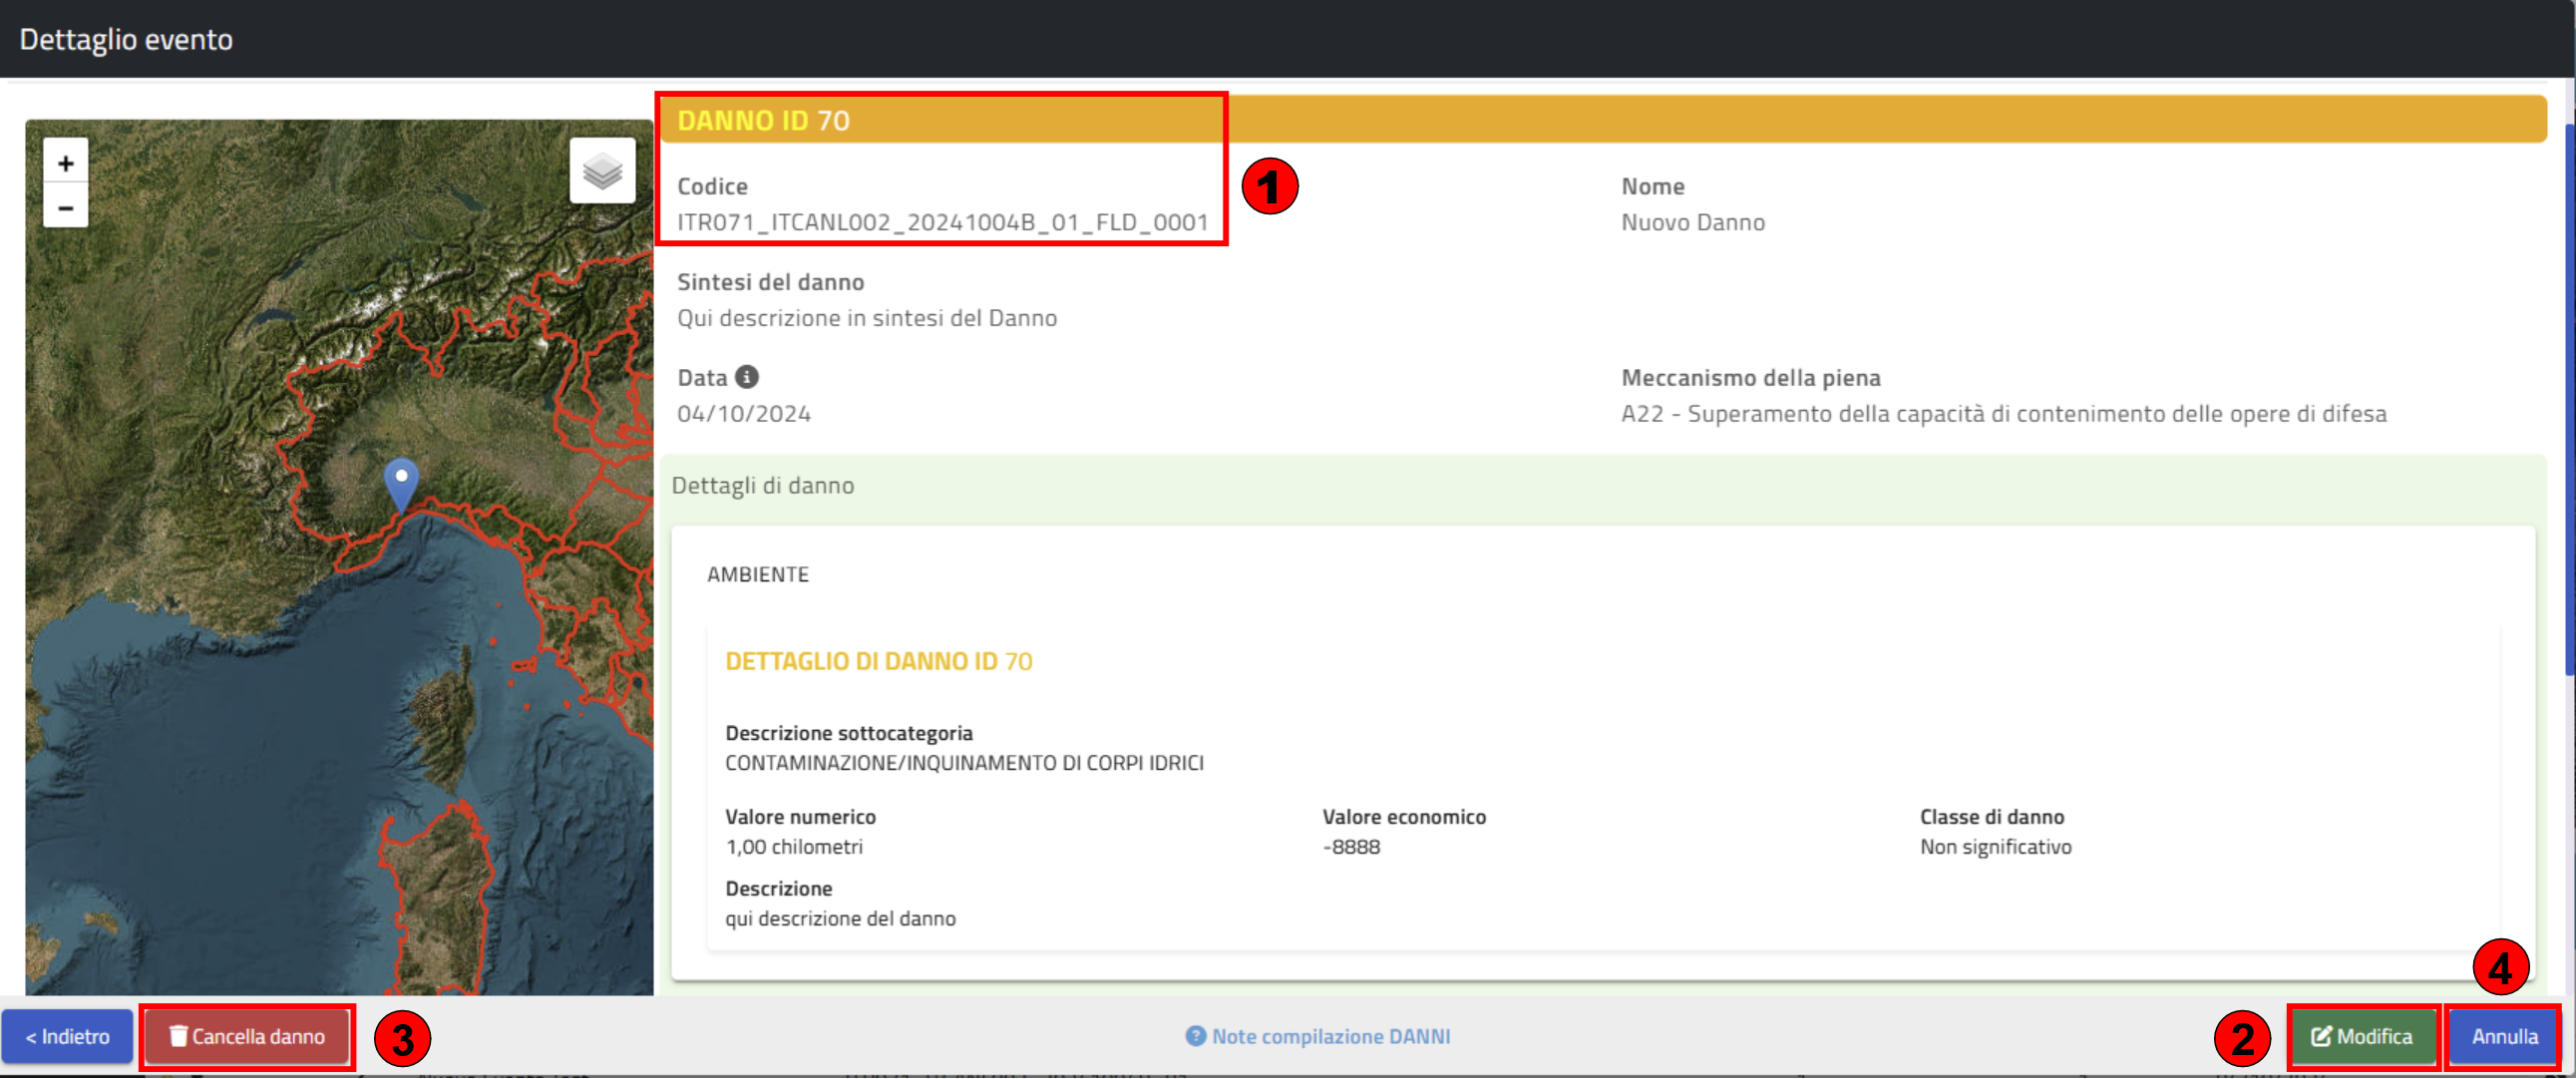Open Note compilazione DANNI link
Screen dimensions: 2576x1079
[1330, 1036]
